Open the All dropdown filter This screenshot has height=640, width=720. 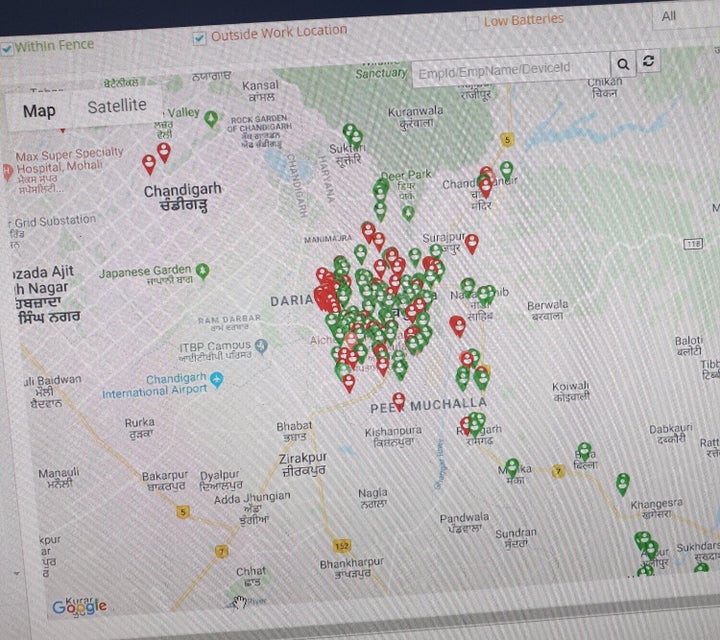684,17
